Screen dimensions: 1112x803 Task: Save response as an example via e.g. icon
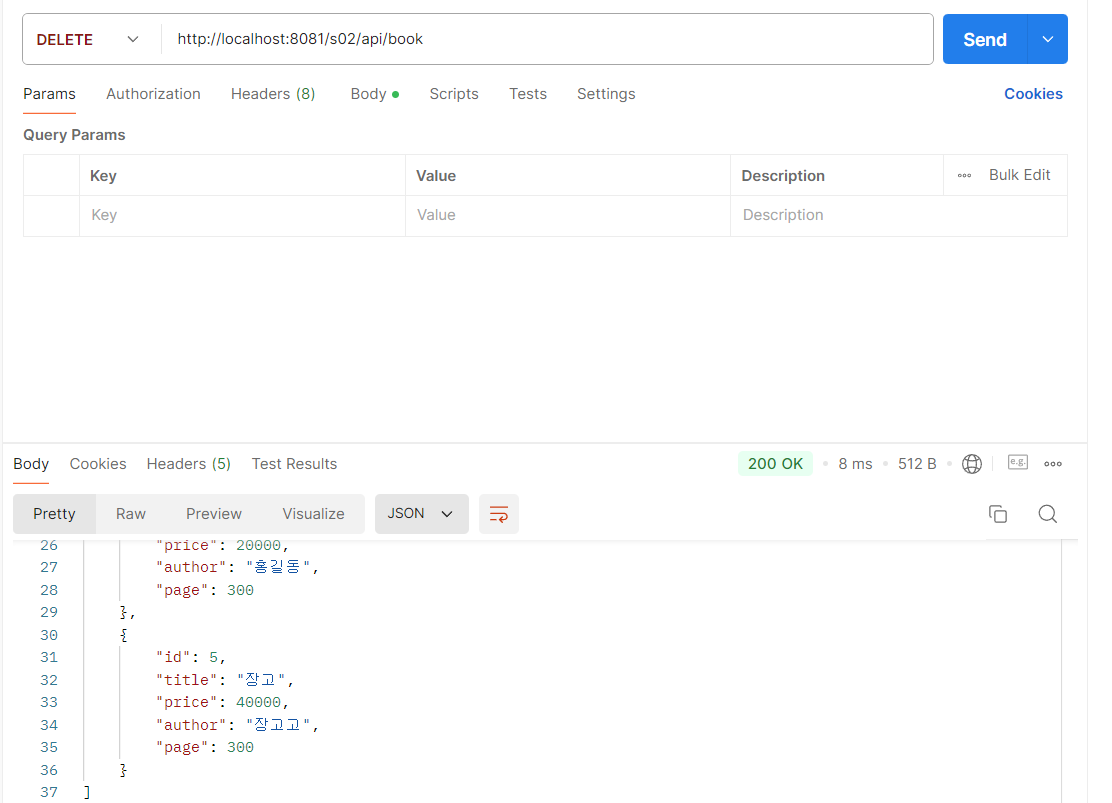(1017, 462)
